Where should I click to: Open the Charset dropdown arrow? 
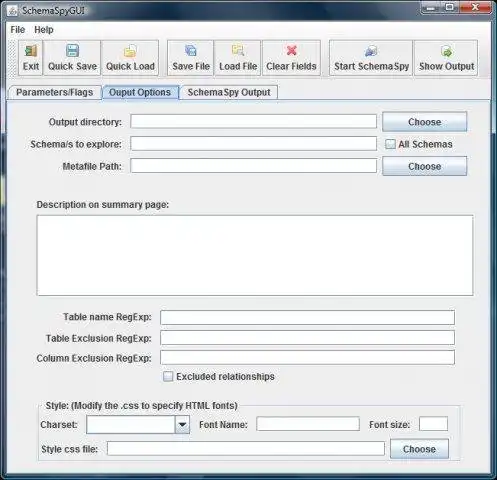click(x=182, y=425)
